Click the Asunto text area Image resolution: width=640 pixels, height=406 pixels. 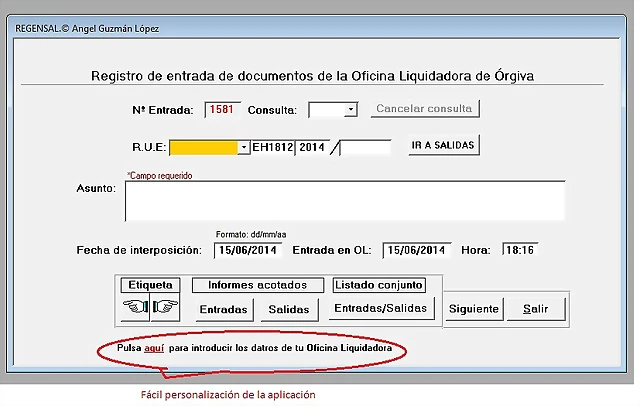[x=345, y=201]
